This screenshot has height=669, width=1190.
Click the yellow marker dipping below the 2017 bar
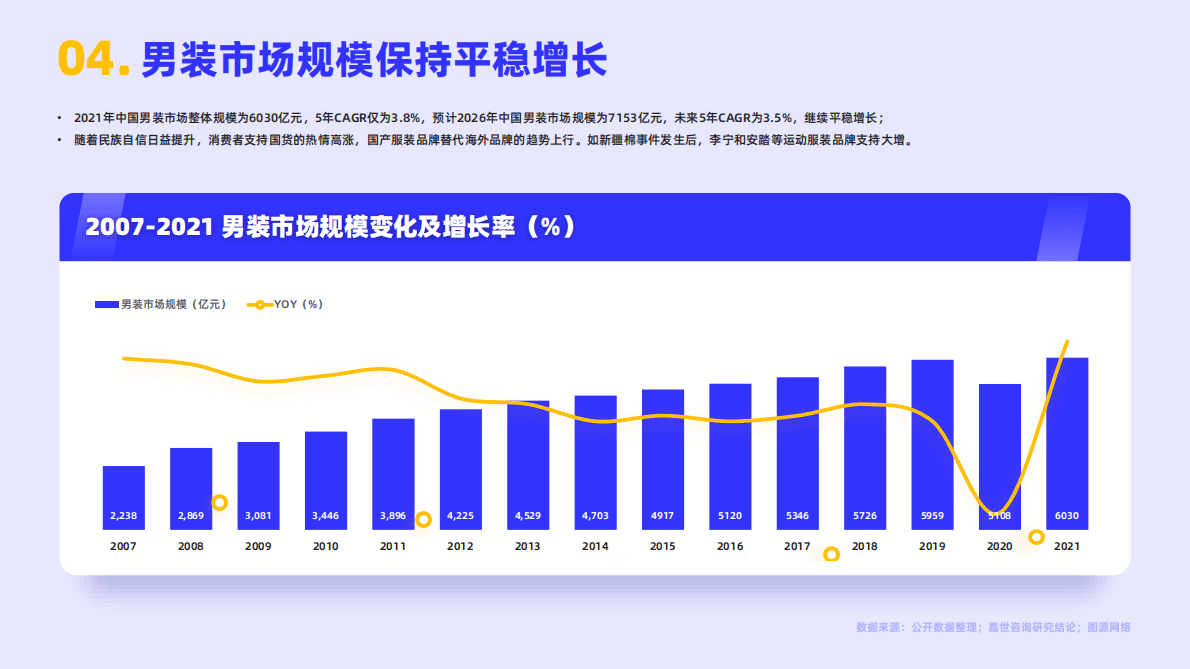831,553
